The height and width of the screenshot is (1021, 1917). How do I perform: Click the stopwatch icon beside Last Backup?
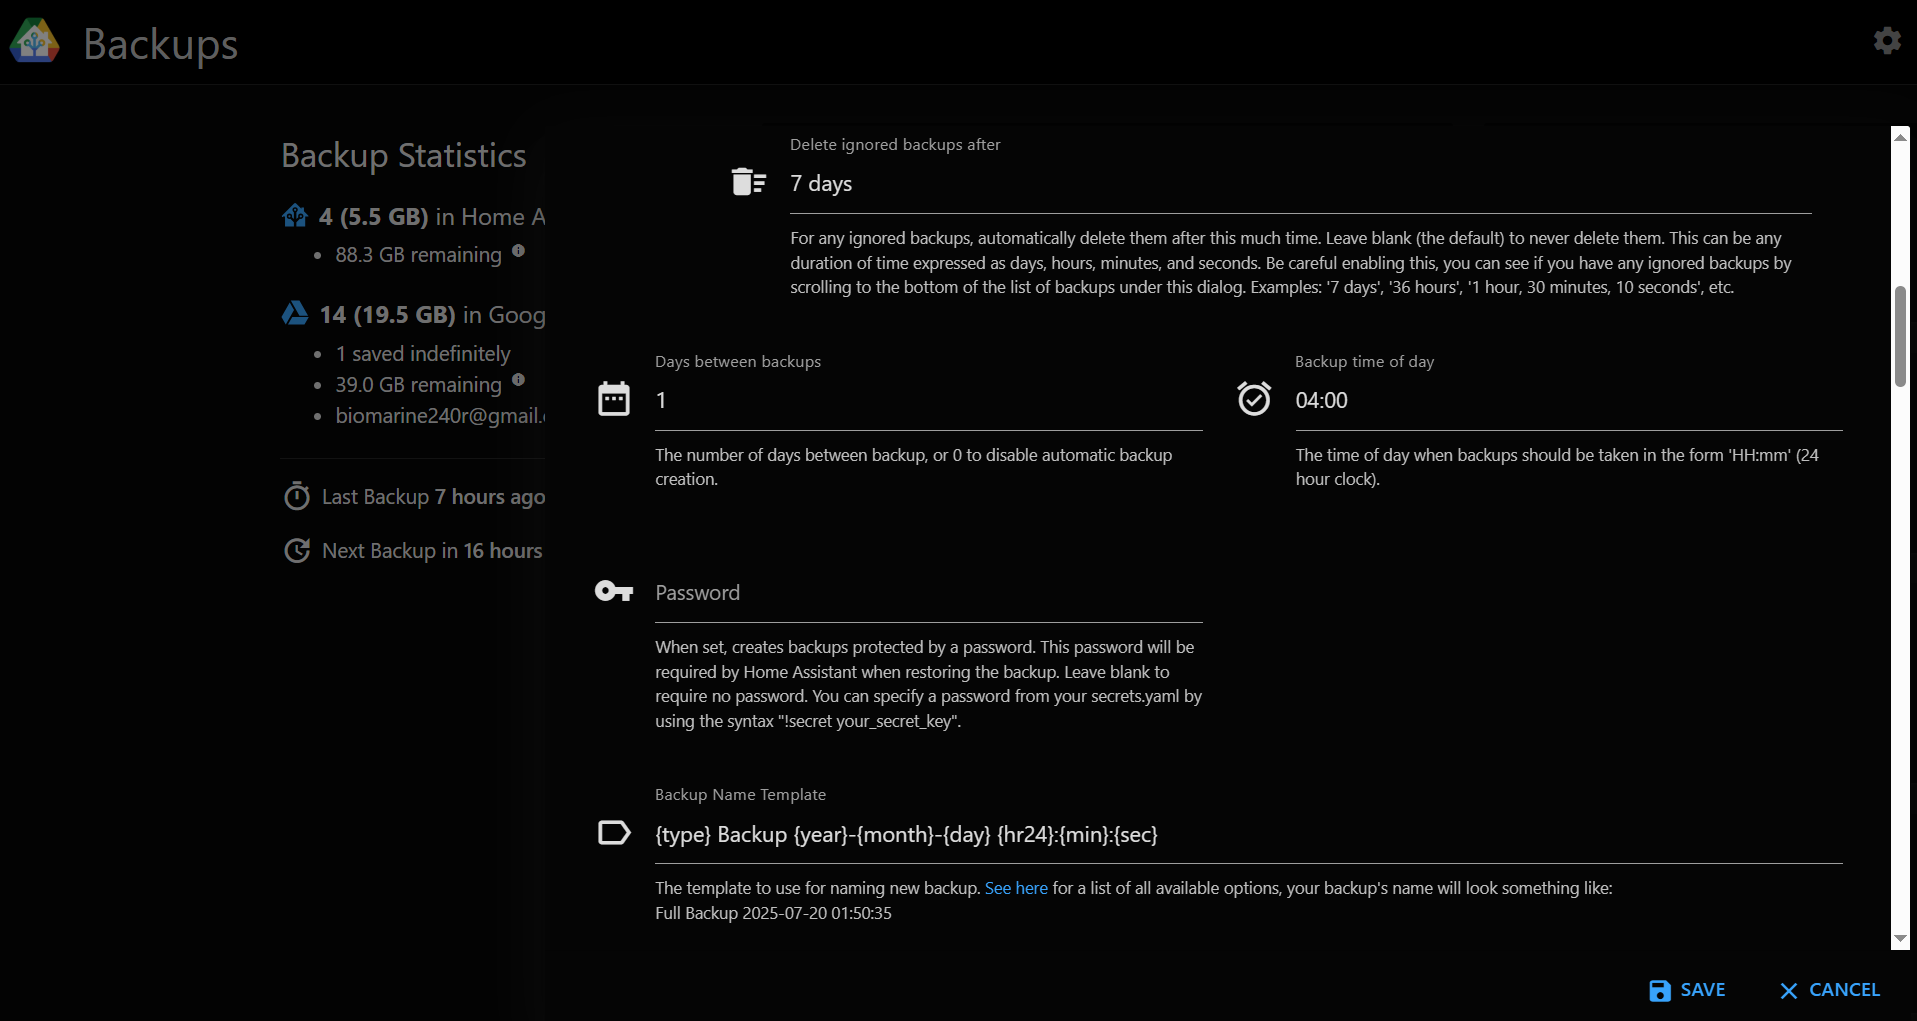(296, 496)
